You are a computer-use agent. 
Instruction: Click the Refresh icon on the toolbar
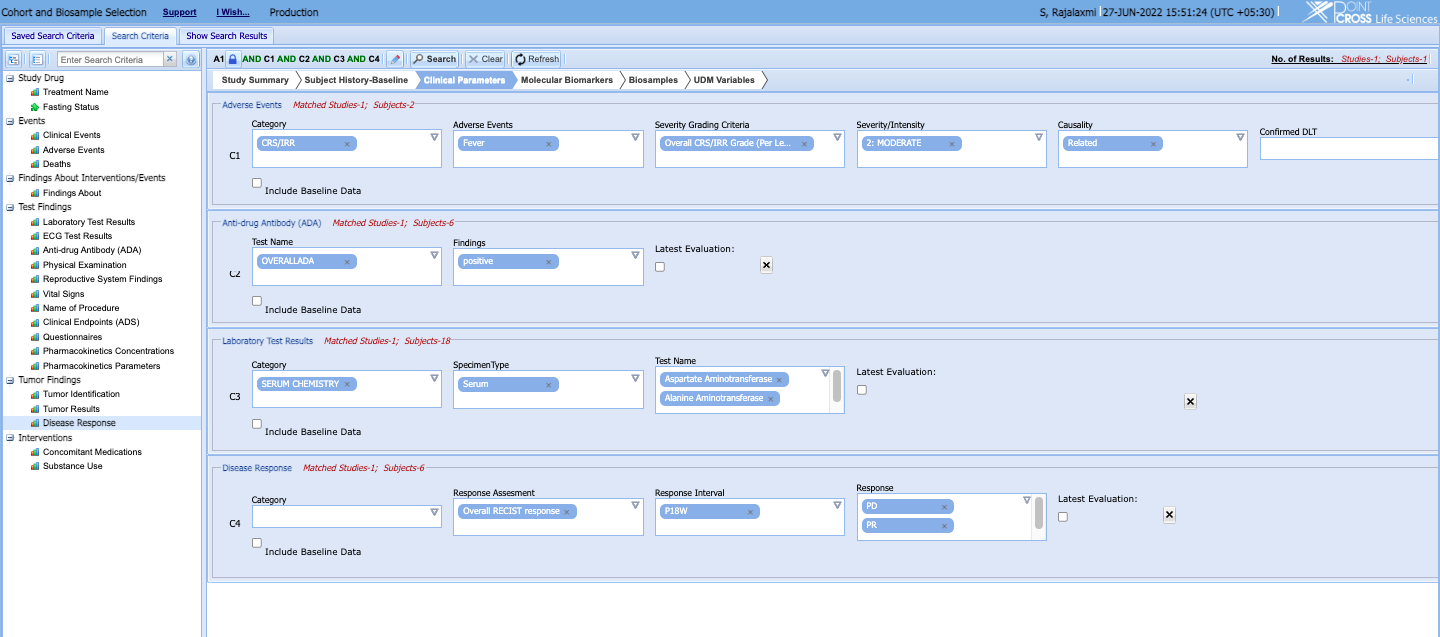tap(519, 59)
